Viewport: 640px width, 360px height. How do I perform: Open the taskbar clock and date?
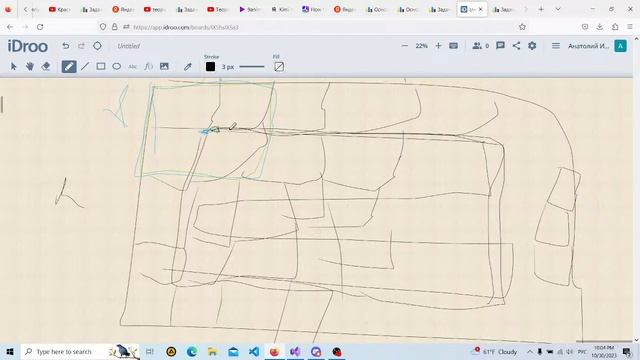(604, 351)
